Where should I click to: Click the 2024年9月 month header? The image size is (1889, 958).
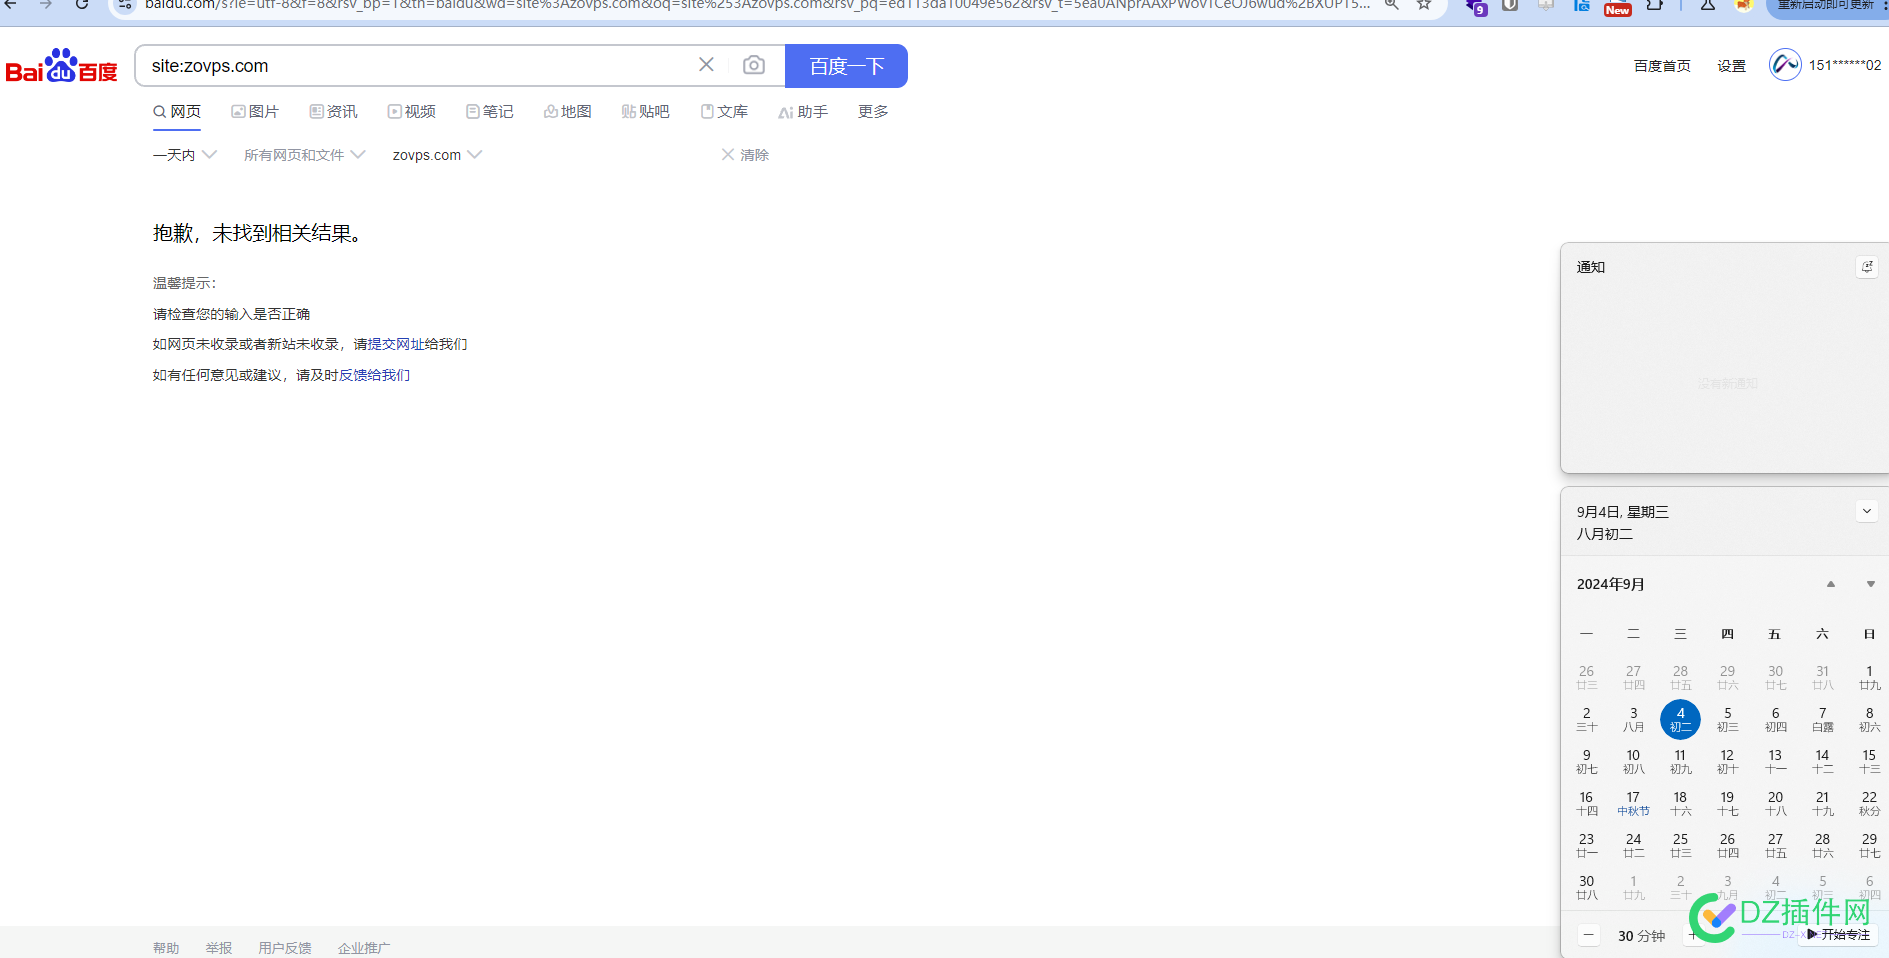click(1611, 584)
